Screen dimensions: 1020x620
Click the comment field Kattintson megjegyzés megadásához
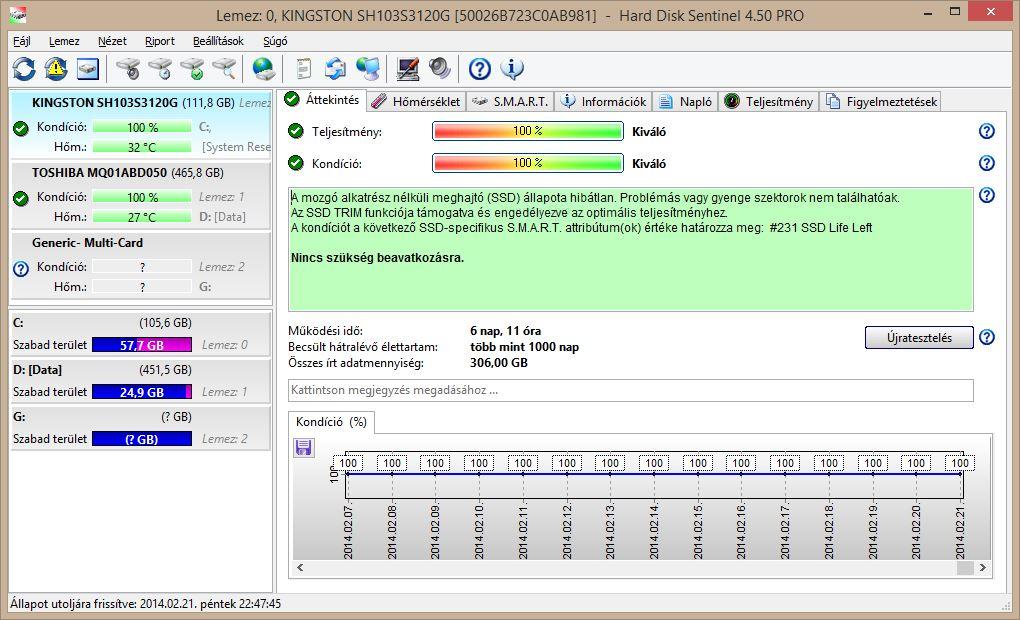[x=630, y=390]
